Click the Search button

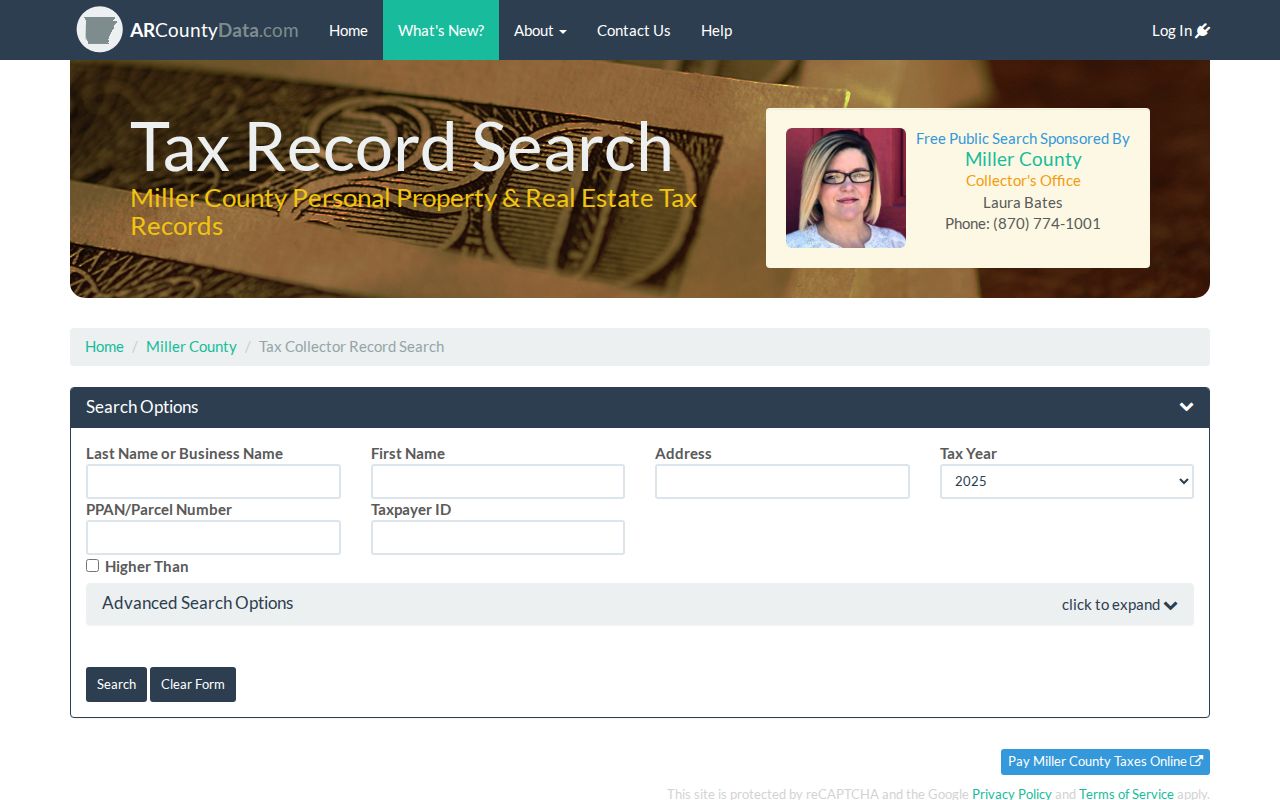coord(116,684)
